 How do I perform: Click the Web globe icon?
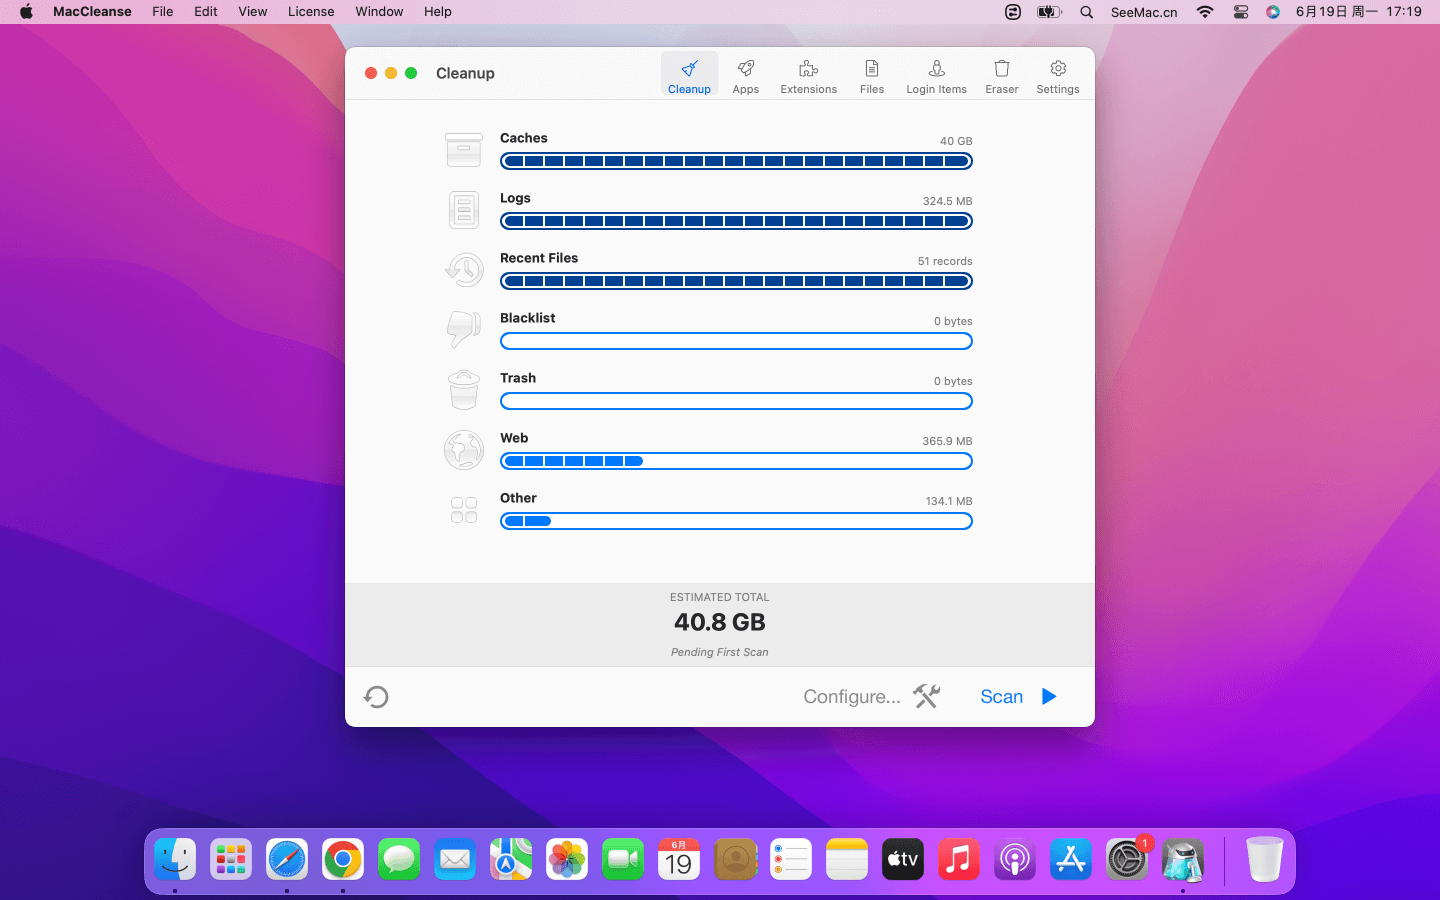[x=464, y=450]
